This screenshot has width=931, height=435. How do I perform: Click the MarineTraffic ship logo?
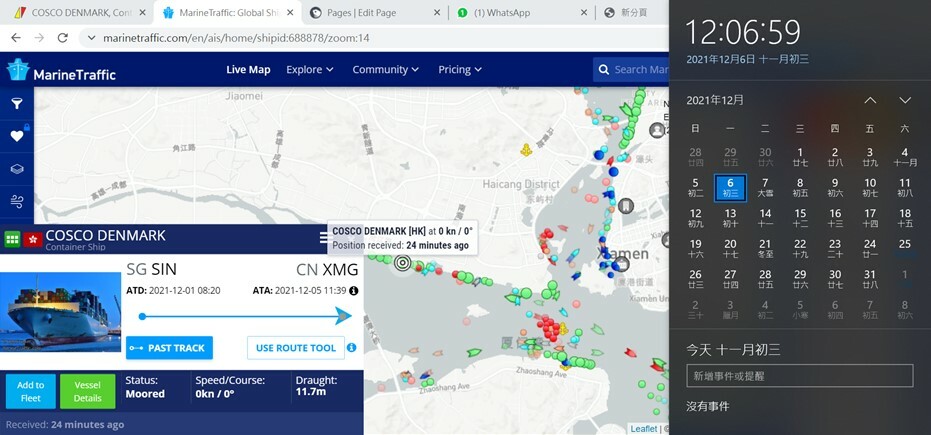(x=19, y=70)
